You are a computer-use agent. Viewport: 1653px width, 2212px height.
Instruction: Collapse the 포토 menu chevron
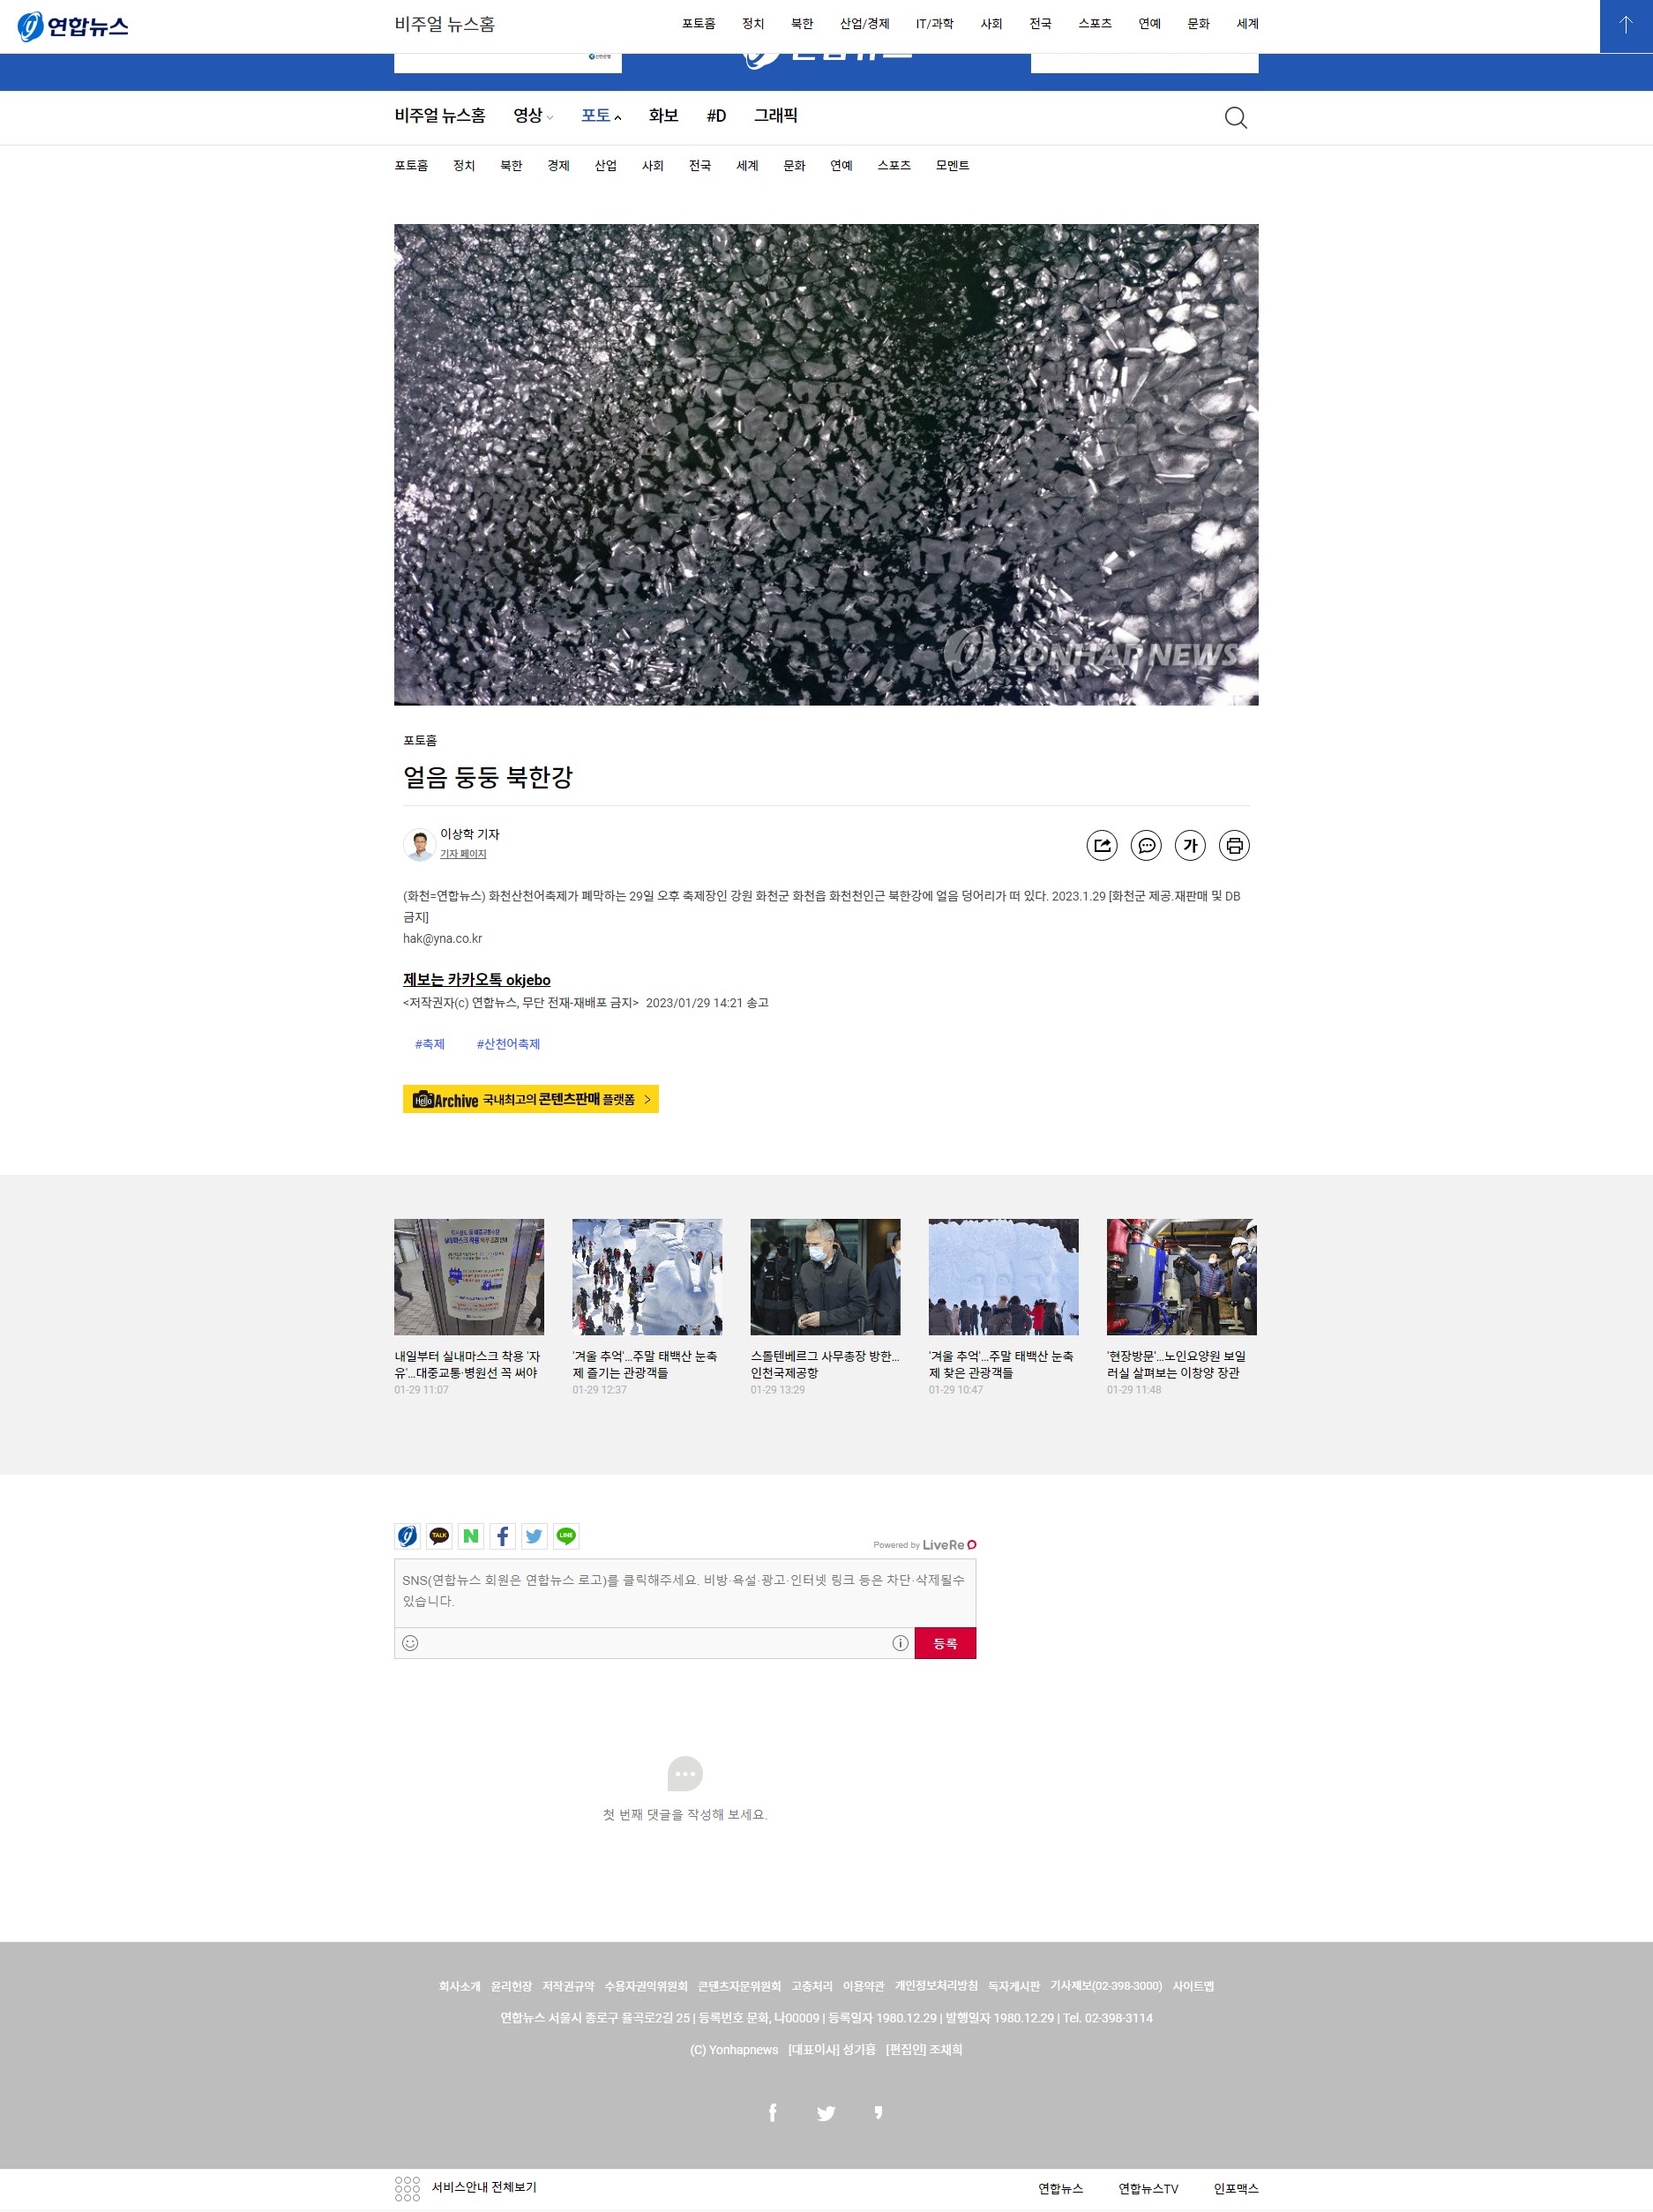pyautogui.click(x=618, y=118)
